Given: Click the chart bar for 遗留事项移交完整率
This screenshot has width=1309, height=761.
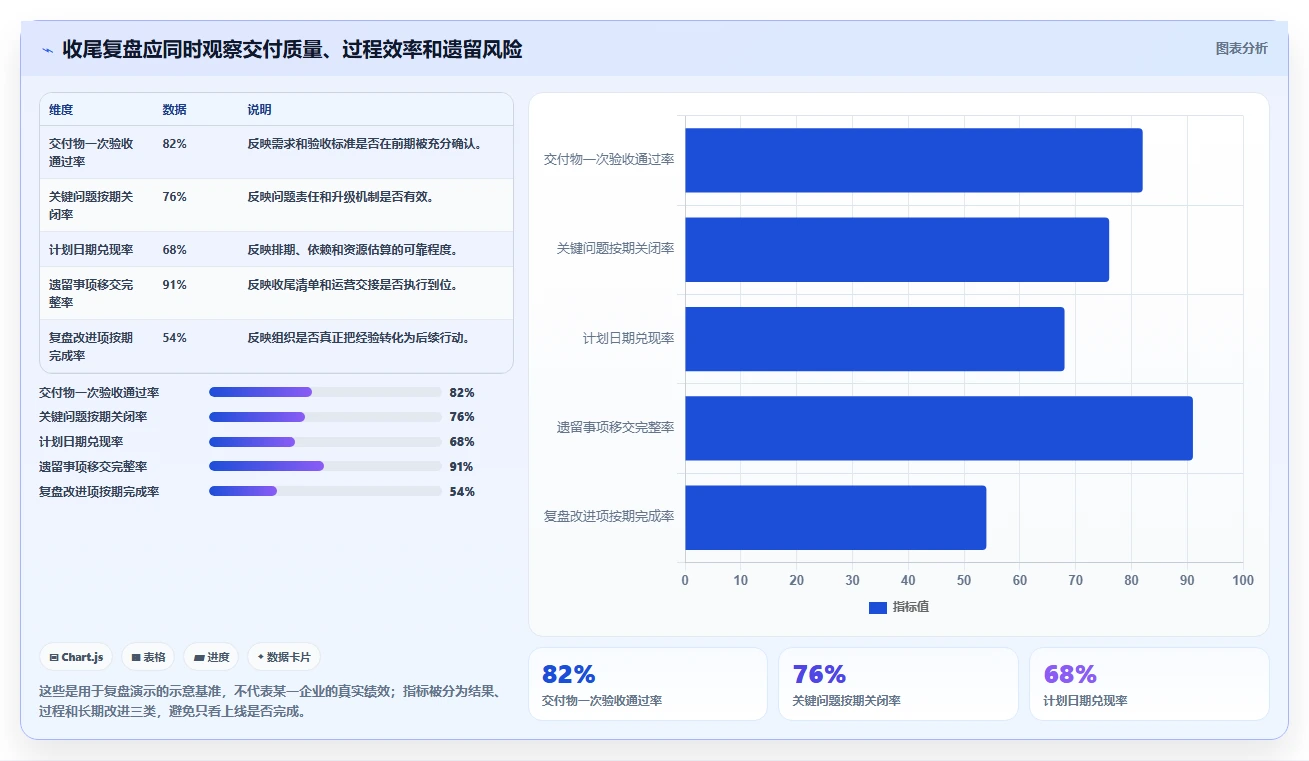Looking at the screenshot, I should coord(939,428).
